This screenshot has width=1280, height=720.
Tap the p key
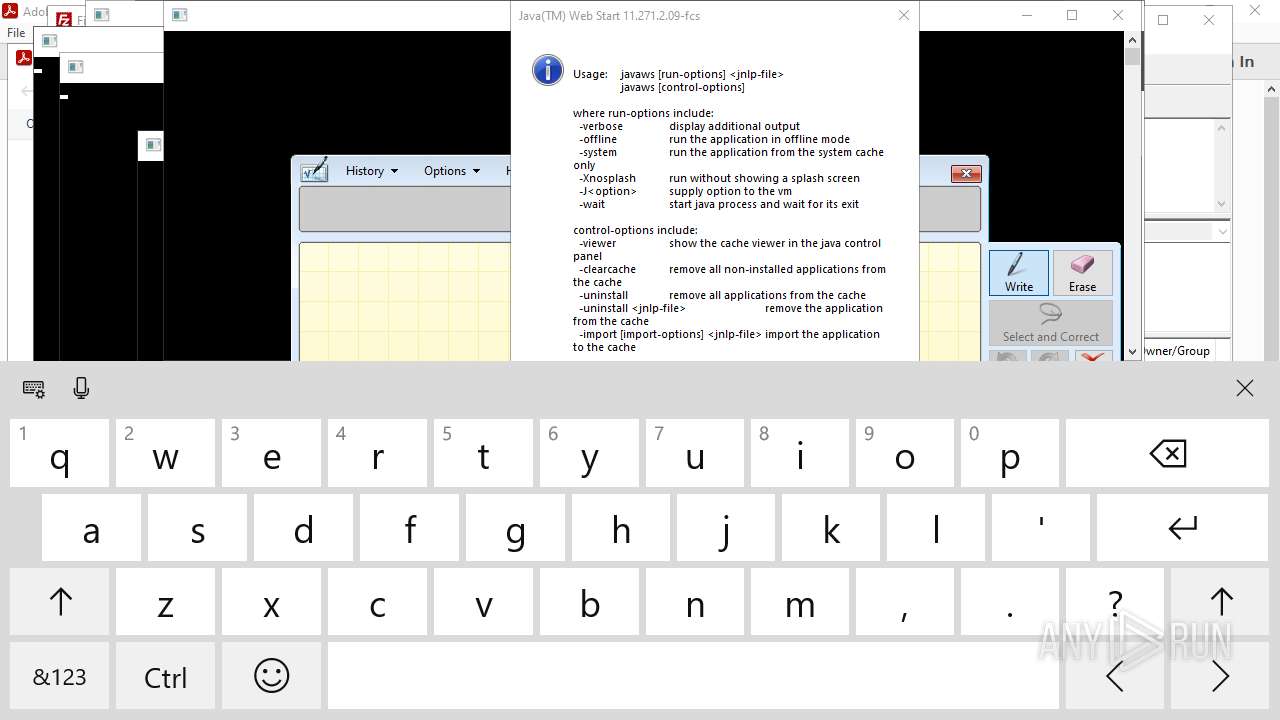1010,453
